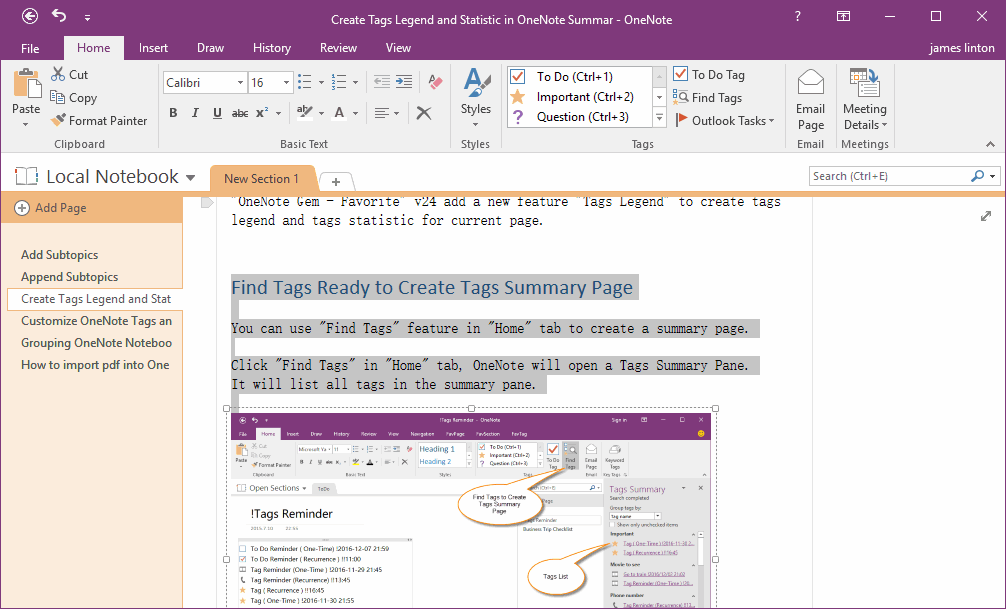Open Meeting Details menu
The image size is (1006, 609).
[x=865, y=99]
